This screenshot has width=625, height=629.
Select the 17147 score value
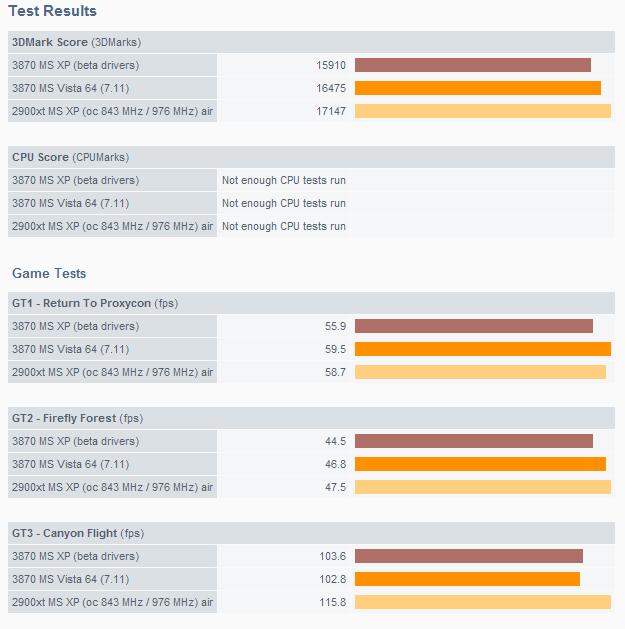pyautogui.click(x=330, y=111)
